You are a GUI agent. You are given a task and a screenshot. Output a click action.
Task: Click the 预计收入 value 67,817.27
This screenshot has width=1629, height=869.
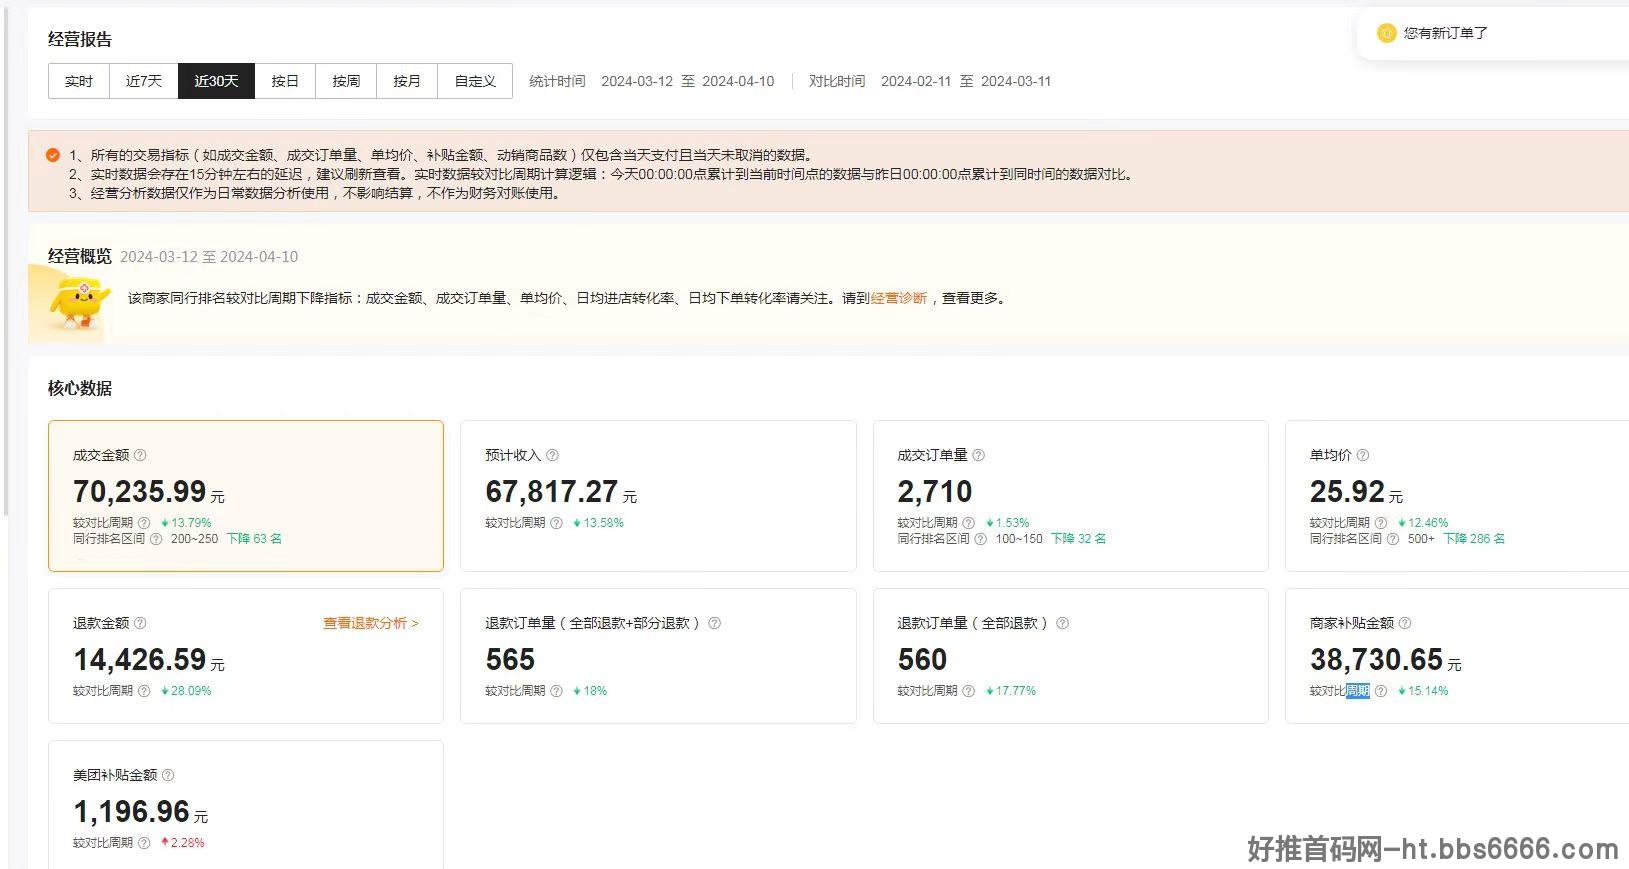coord(552,492)
